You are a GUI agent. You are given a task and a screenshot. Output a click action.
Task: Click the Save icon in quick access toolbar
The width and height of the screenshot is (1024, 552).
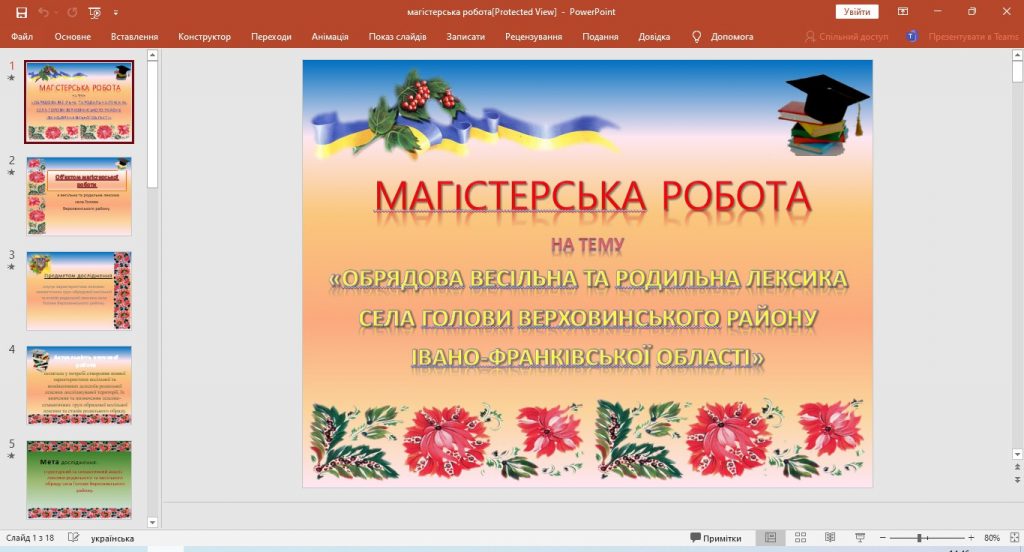21,12
